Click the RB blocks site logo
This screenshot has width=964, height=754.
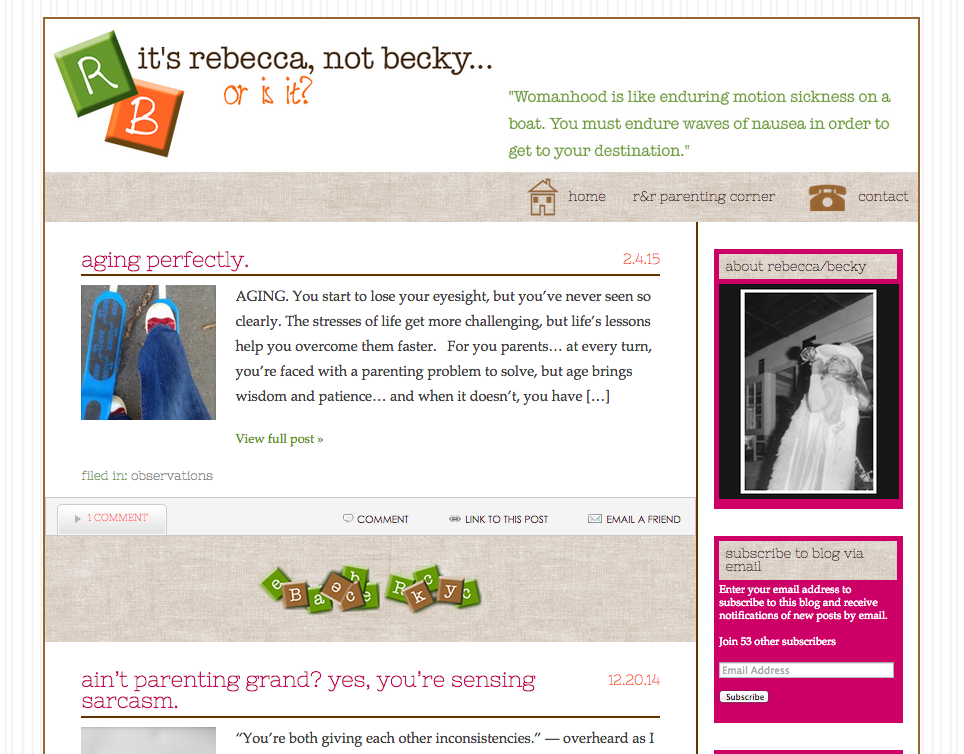(x=119, y=93)
